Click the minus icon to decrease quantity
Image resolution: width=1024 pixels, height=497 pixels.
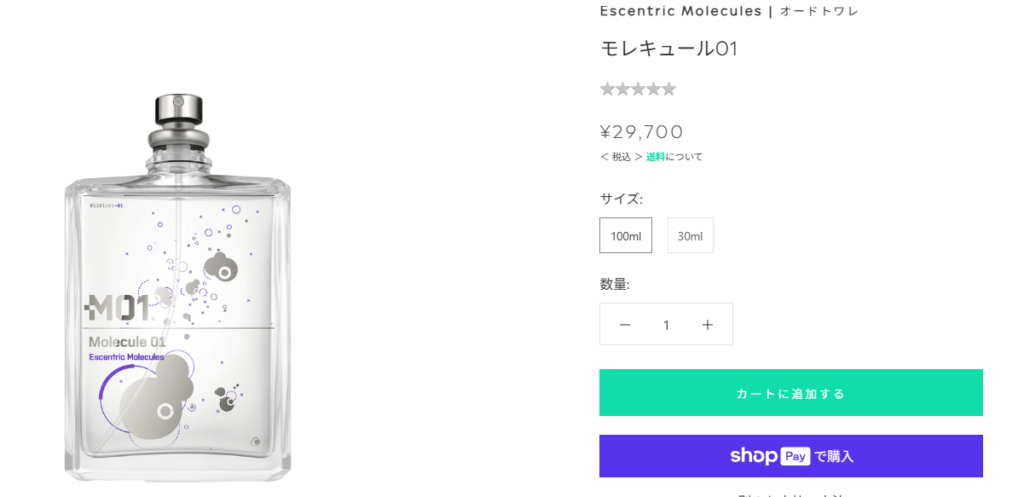[625, 325]
